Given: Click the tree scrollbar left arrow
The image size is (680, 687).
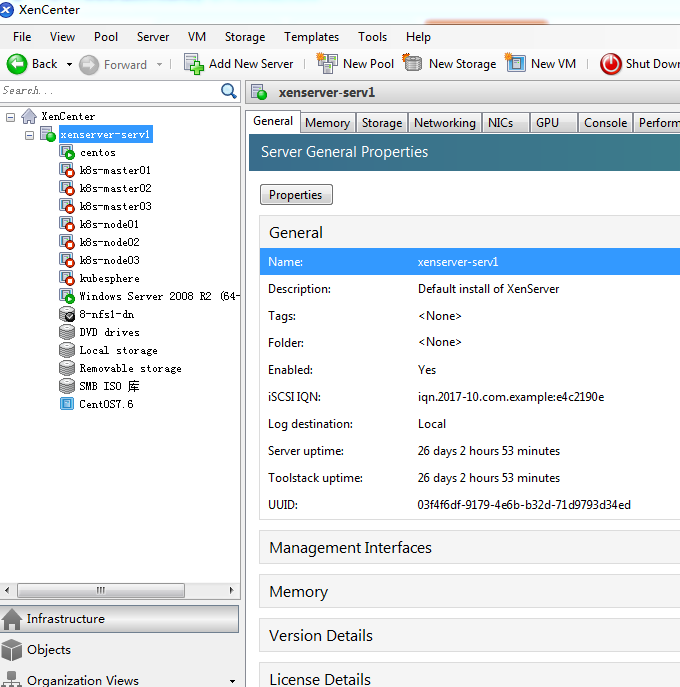Looking at the screenshot, I should tap(7, 590).
